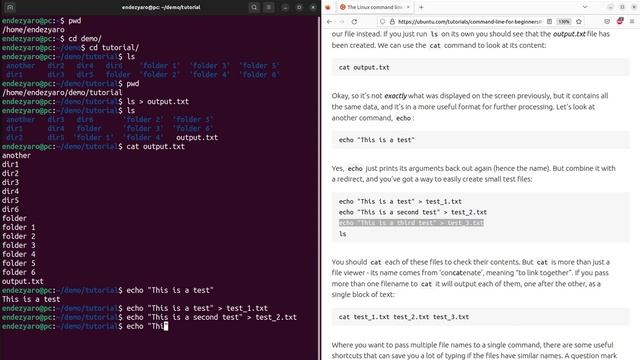
Task: Click the terminal 'cd tutorial/' command line
Action: coord(71,47)
